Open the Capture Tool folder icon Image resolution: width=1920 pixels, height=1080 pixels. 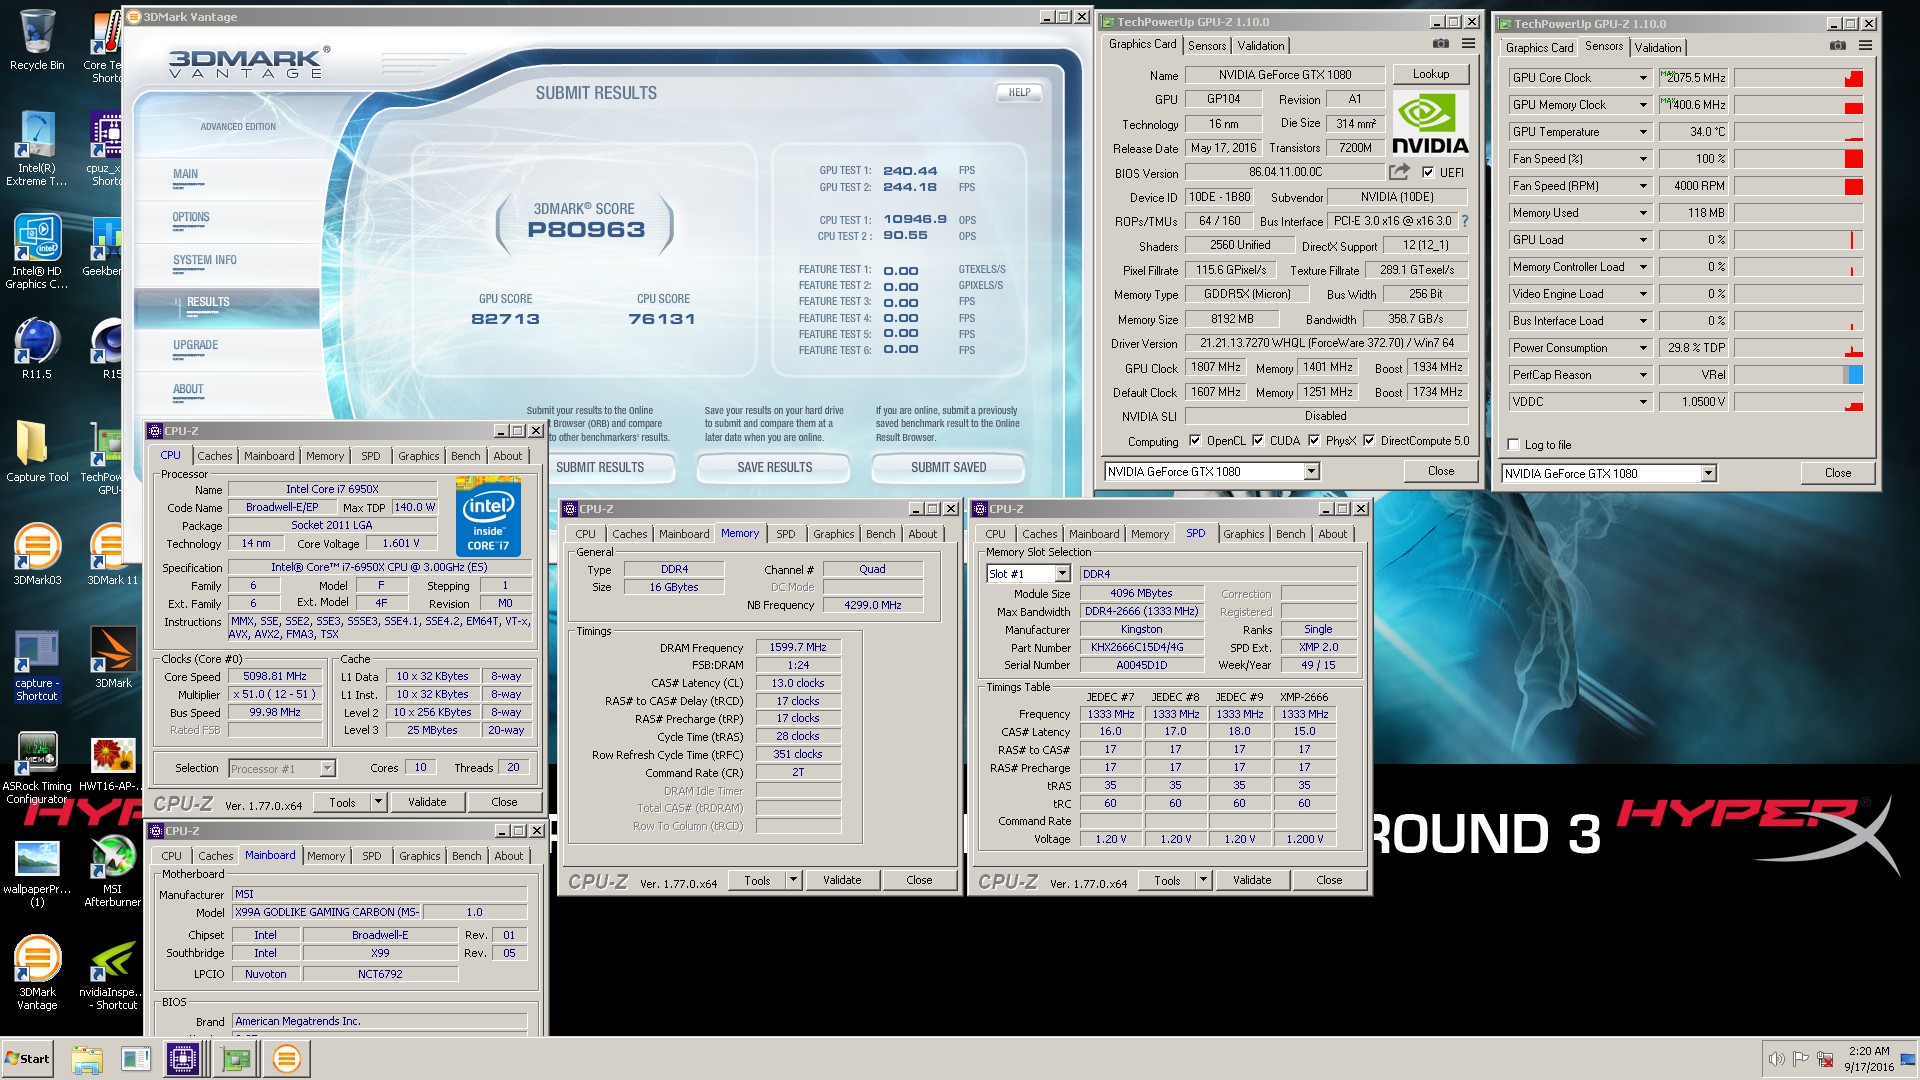(x=37, y=451)
